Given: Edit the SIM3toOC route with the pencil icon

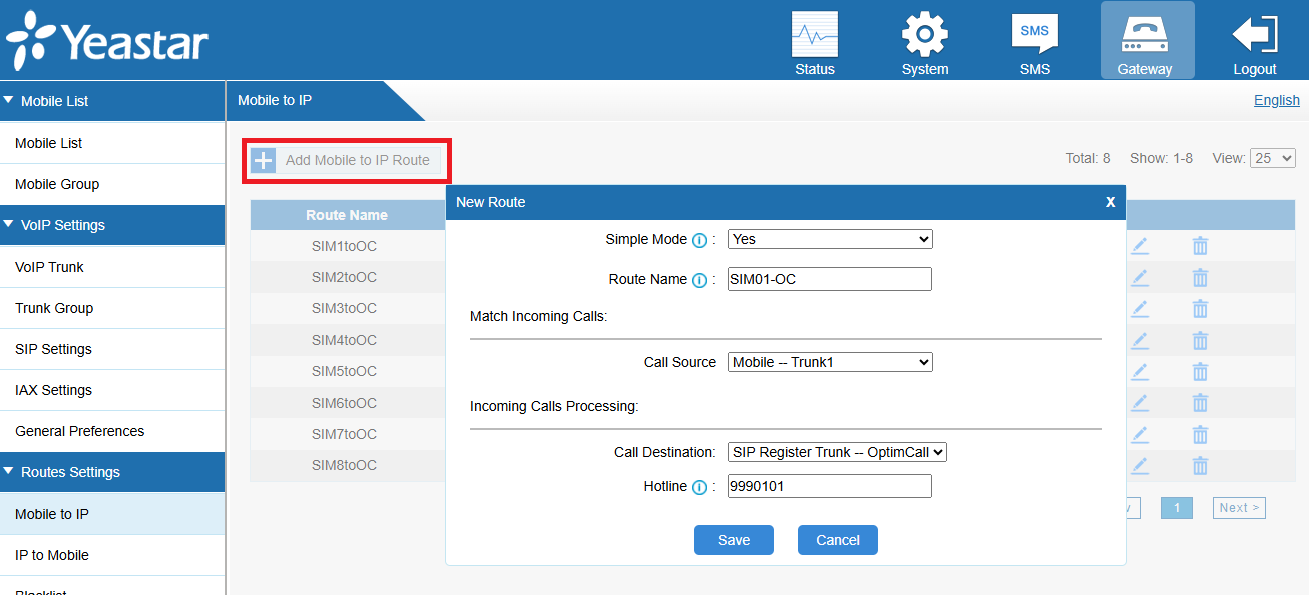Looking at the screenshot, I should tap(1140, 308).
